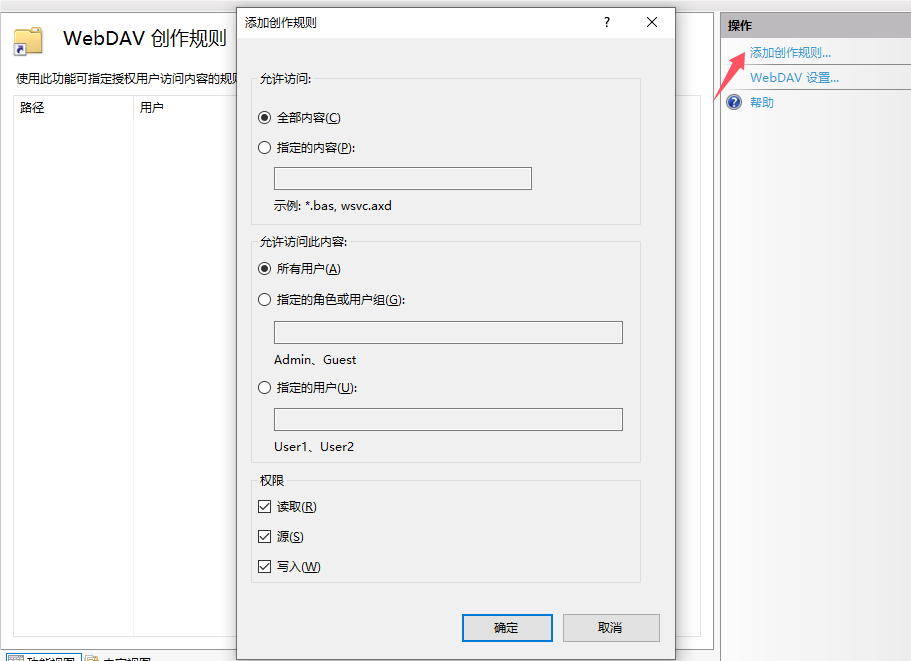911x661 pixels.
Task: Choose the 指定的用户(U) radio option
Action: point(264,387)
